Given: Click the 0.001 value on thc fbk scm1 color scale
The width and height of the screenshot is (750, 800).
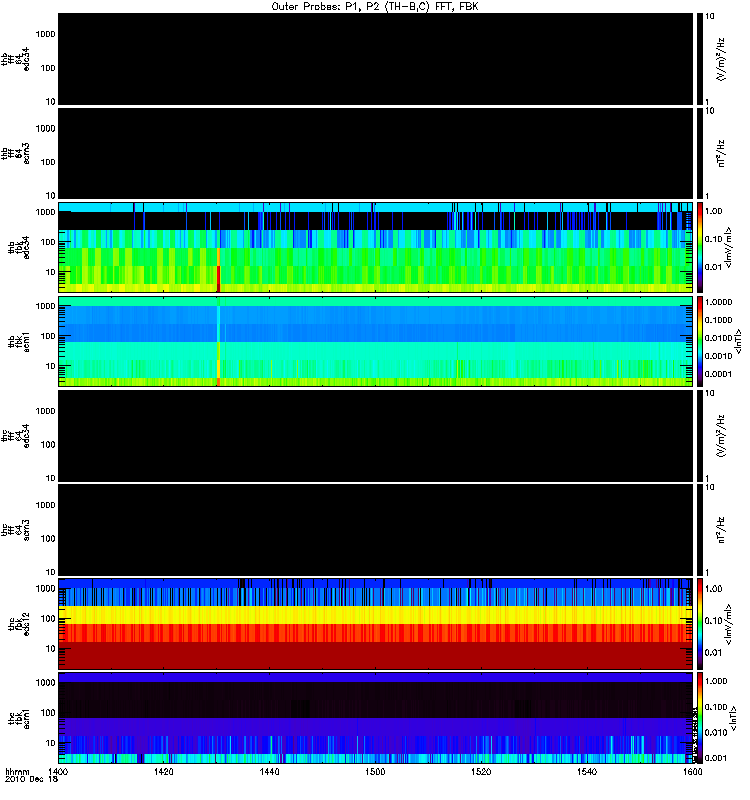Looking at the screenshot, I should (716, 758).
